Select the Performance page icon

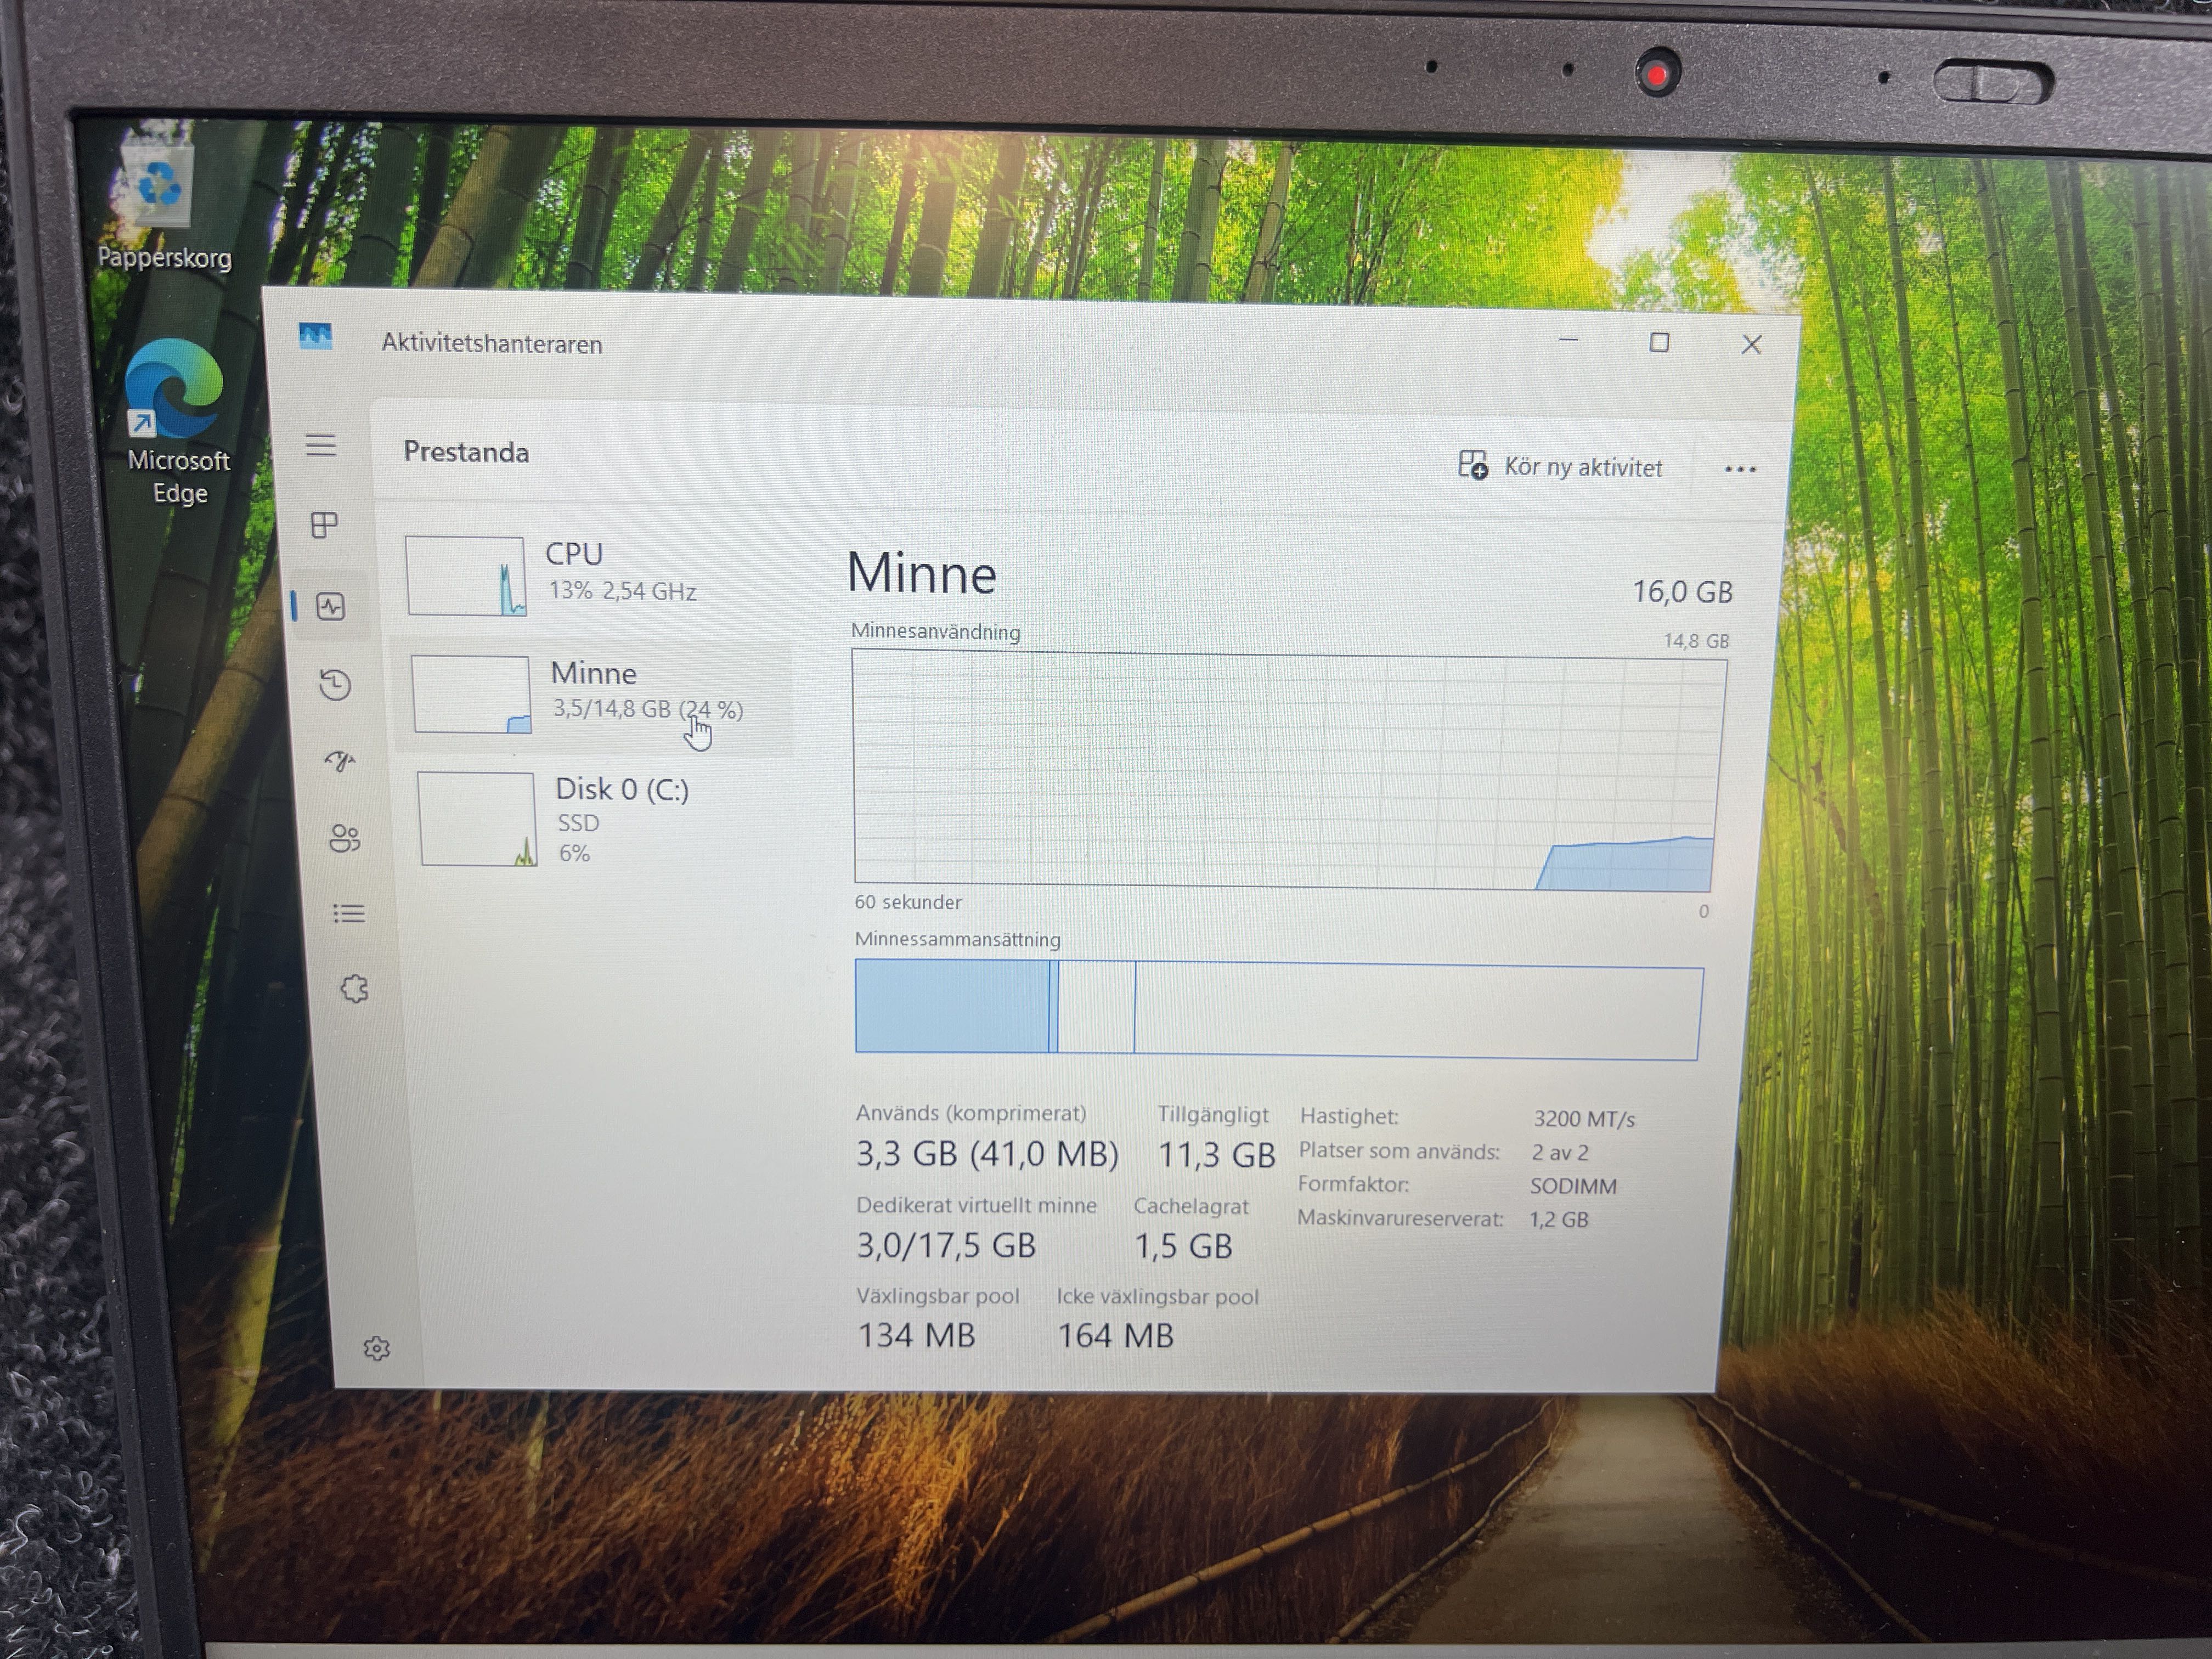[x=331, y=606]
